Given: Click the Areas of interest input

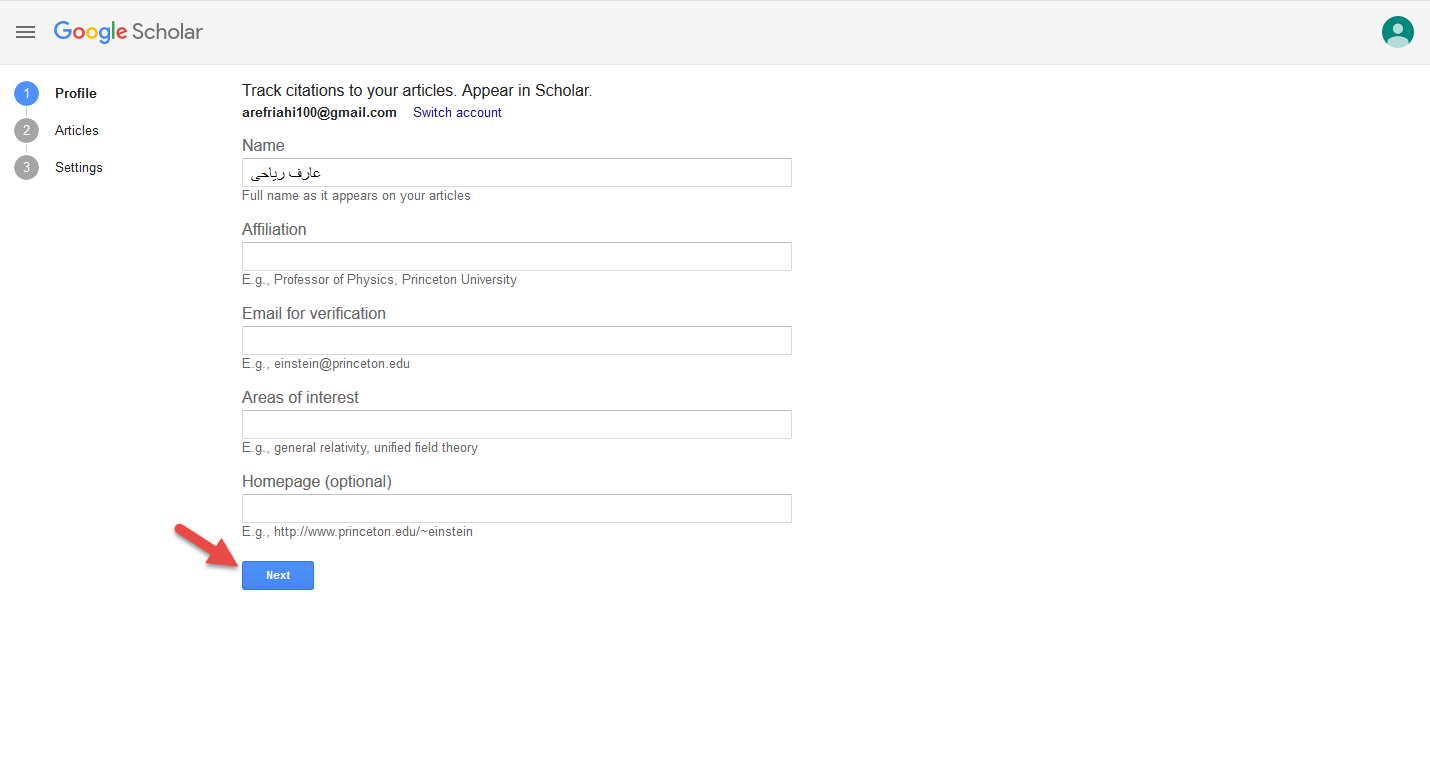Looking at the screenshot, I should [516, 424].
